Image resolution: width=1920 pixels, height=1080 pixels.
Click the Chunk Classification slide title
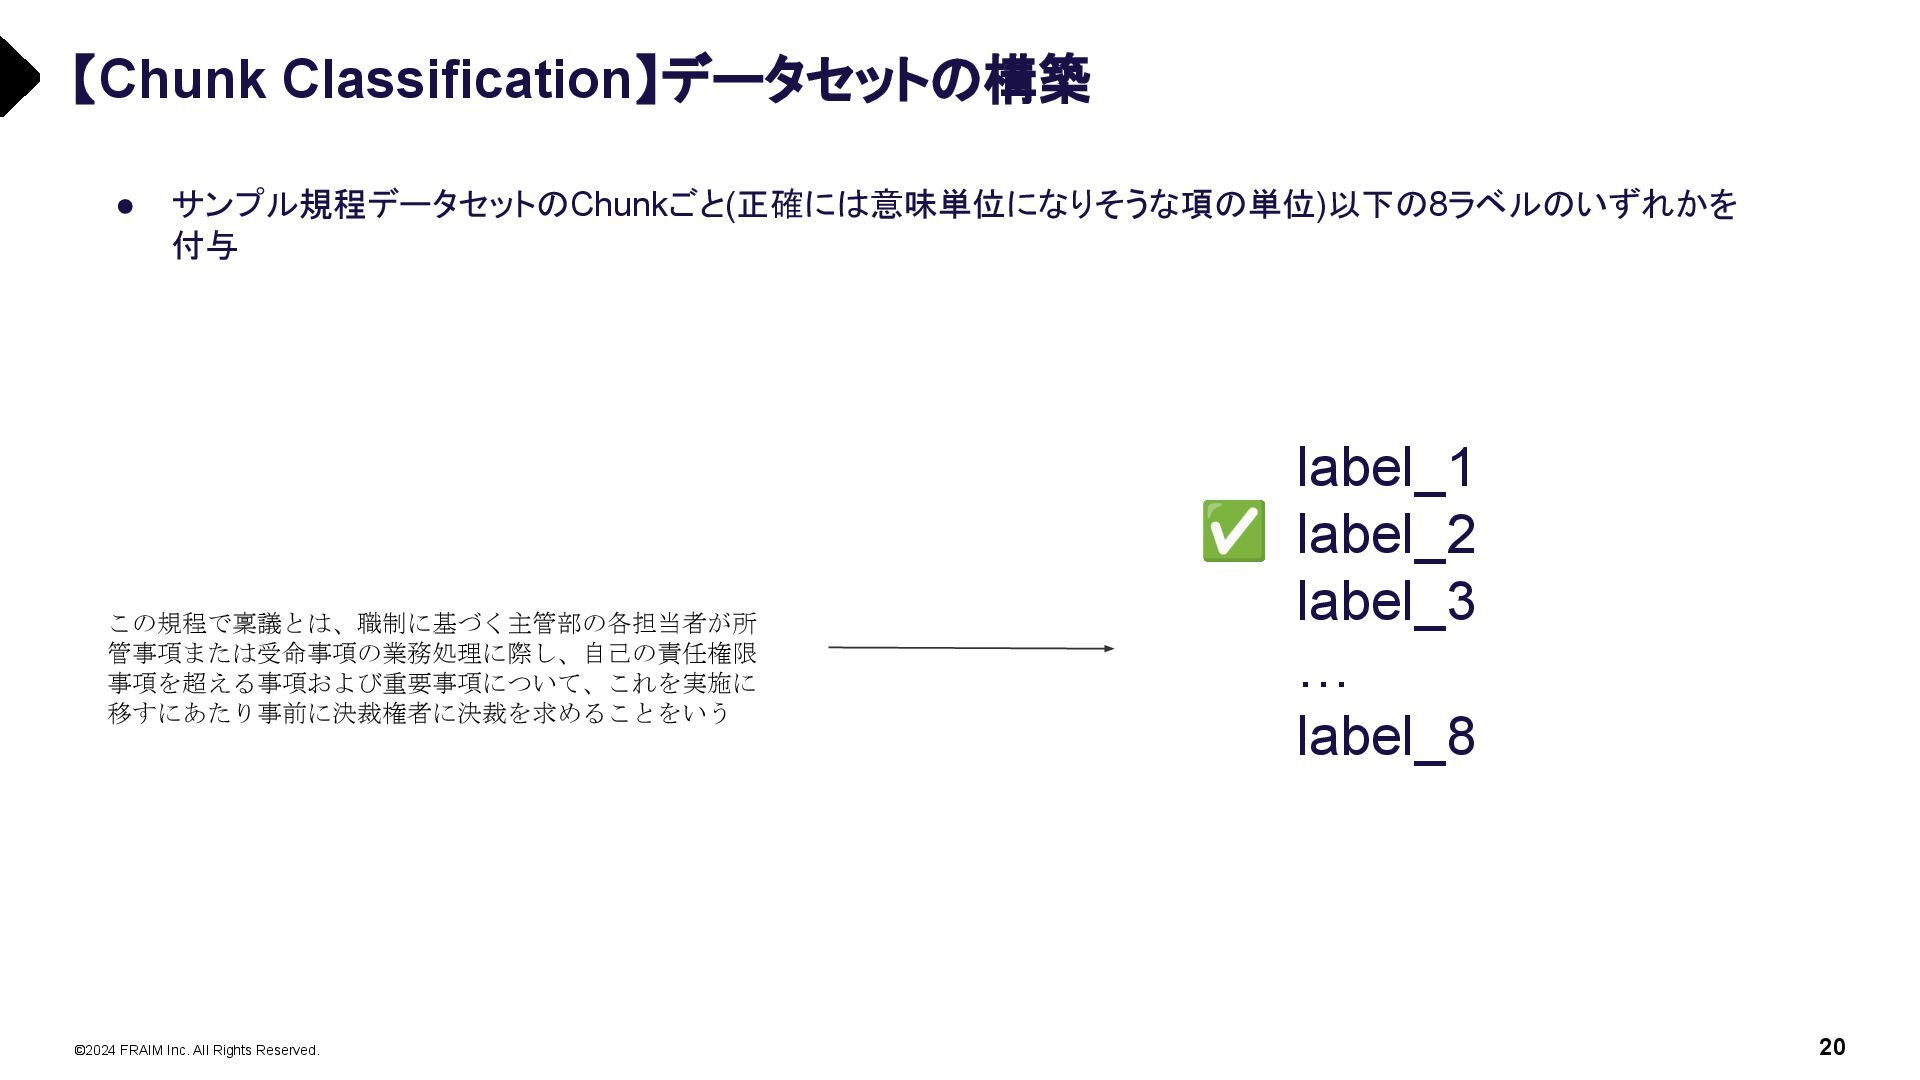coord(580,79)
